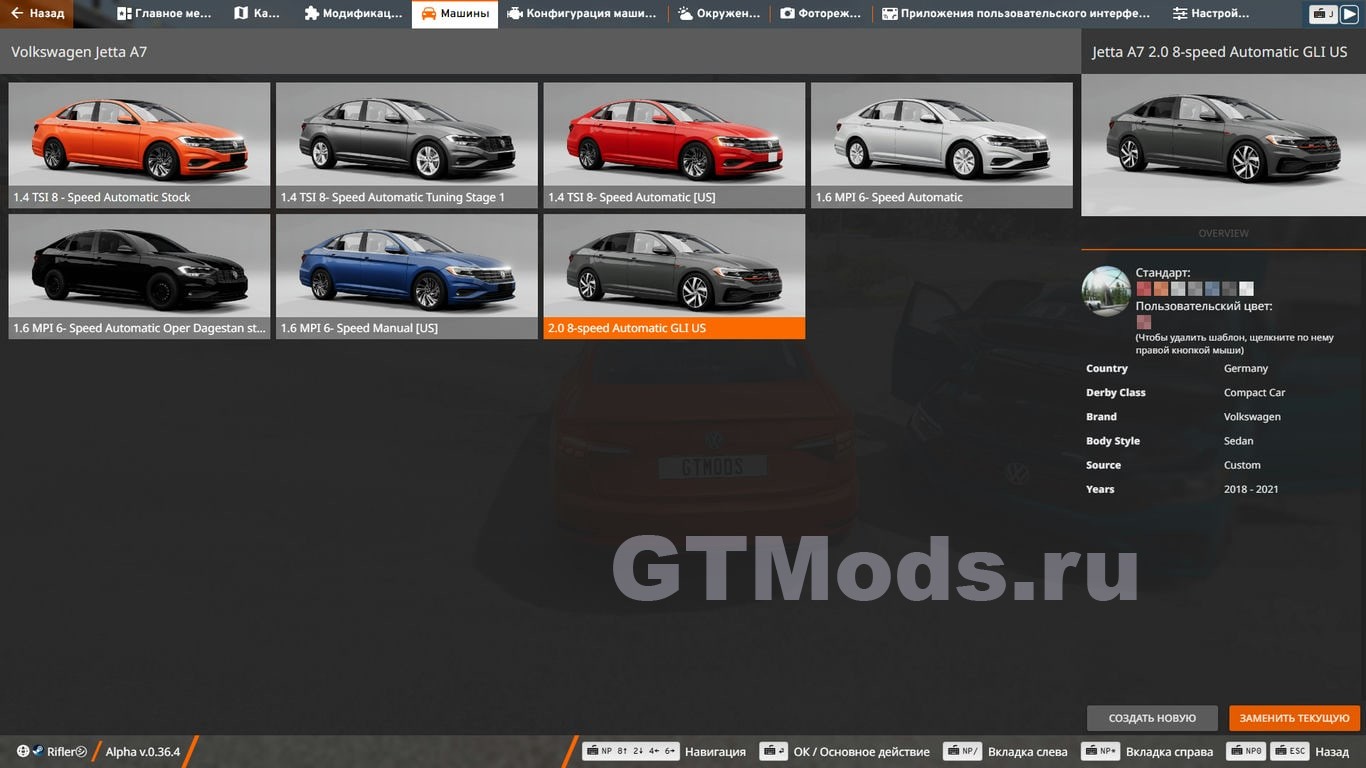Pick the blue 1.6 MPI 6-Speed Manual [US]
This screenshot has width=1366, height=768.
(x=407, y=276)
